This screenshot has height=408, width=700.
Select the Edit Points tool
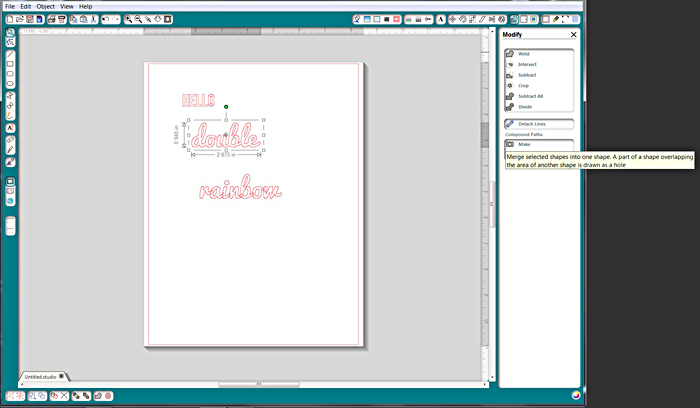pos(10,42)
